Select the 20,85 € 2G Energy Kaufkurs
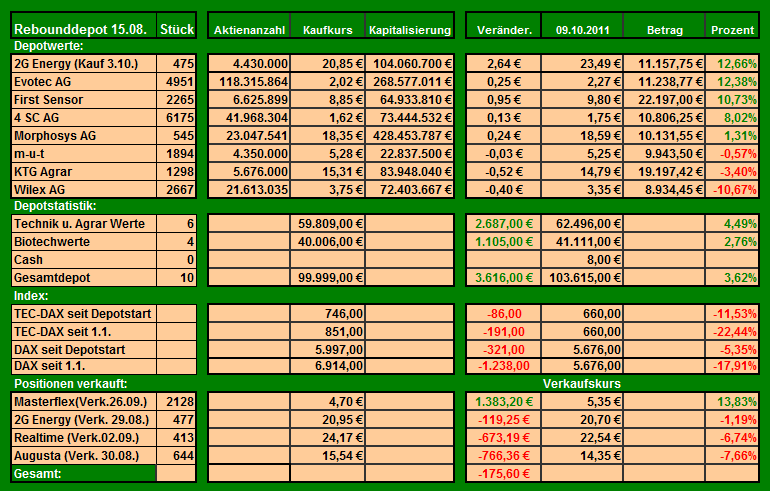Image resolution: width=770 pixels, height=491 pixels. [328, 64]
